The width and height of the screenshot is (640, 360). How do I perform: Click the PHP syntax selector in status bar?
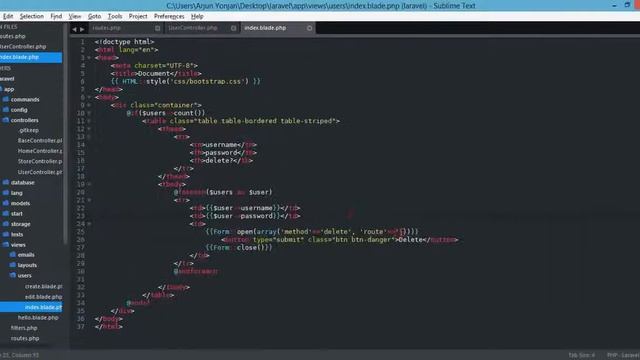623,355
